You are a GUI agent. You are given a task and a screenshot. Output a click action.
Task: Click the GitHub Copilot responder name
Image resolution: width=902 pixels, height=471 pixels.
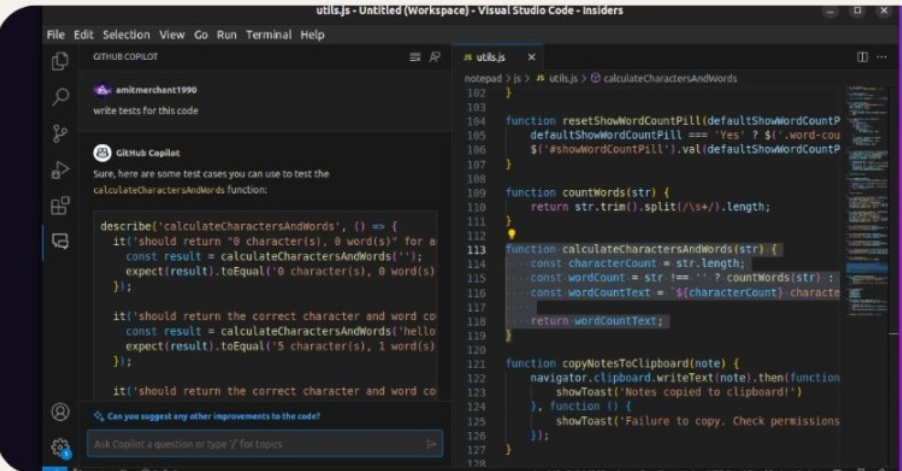click(148, 153)
